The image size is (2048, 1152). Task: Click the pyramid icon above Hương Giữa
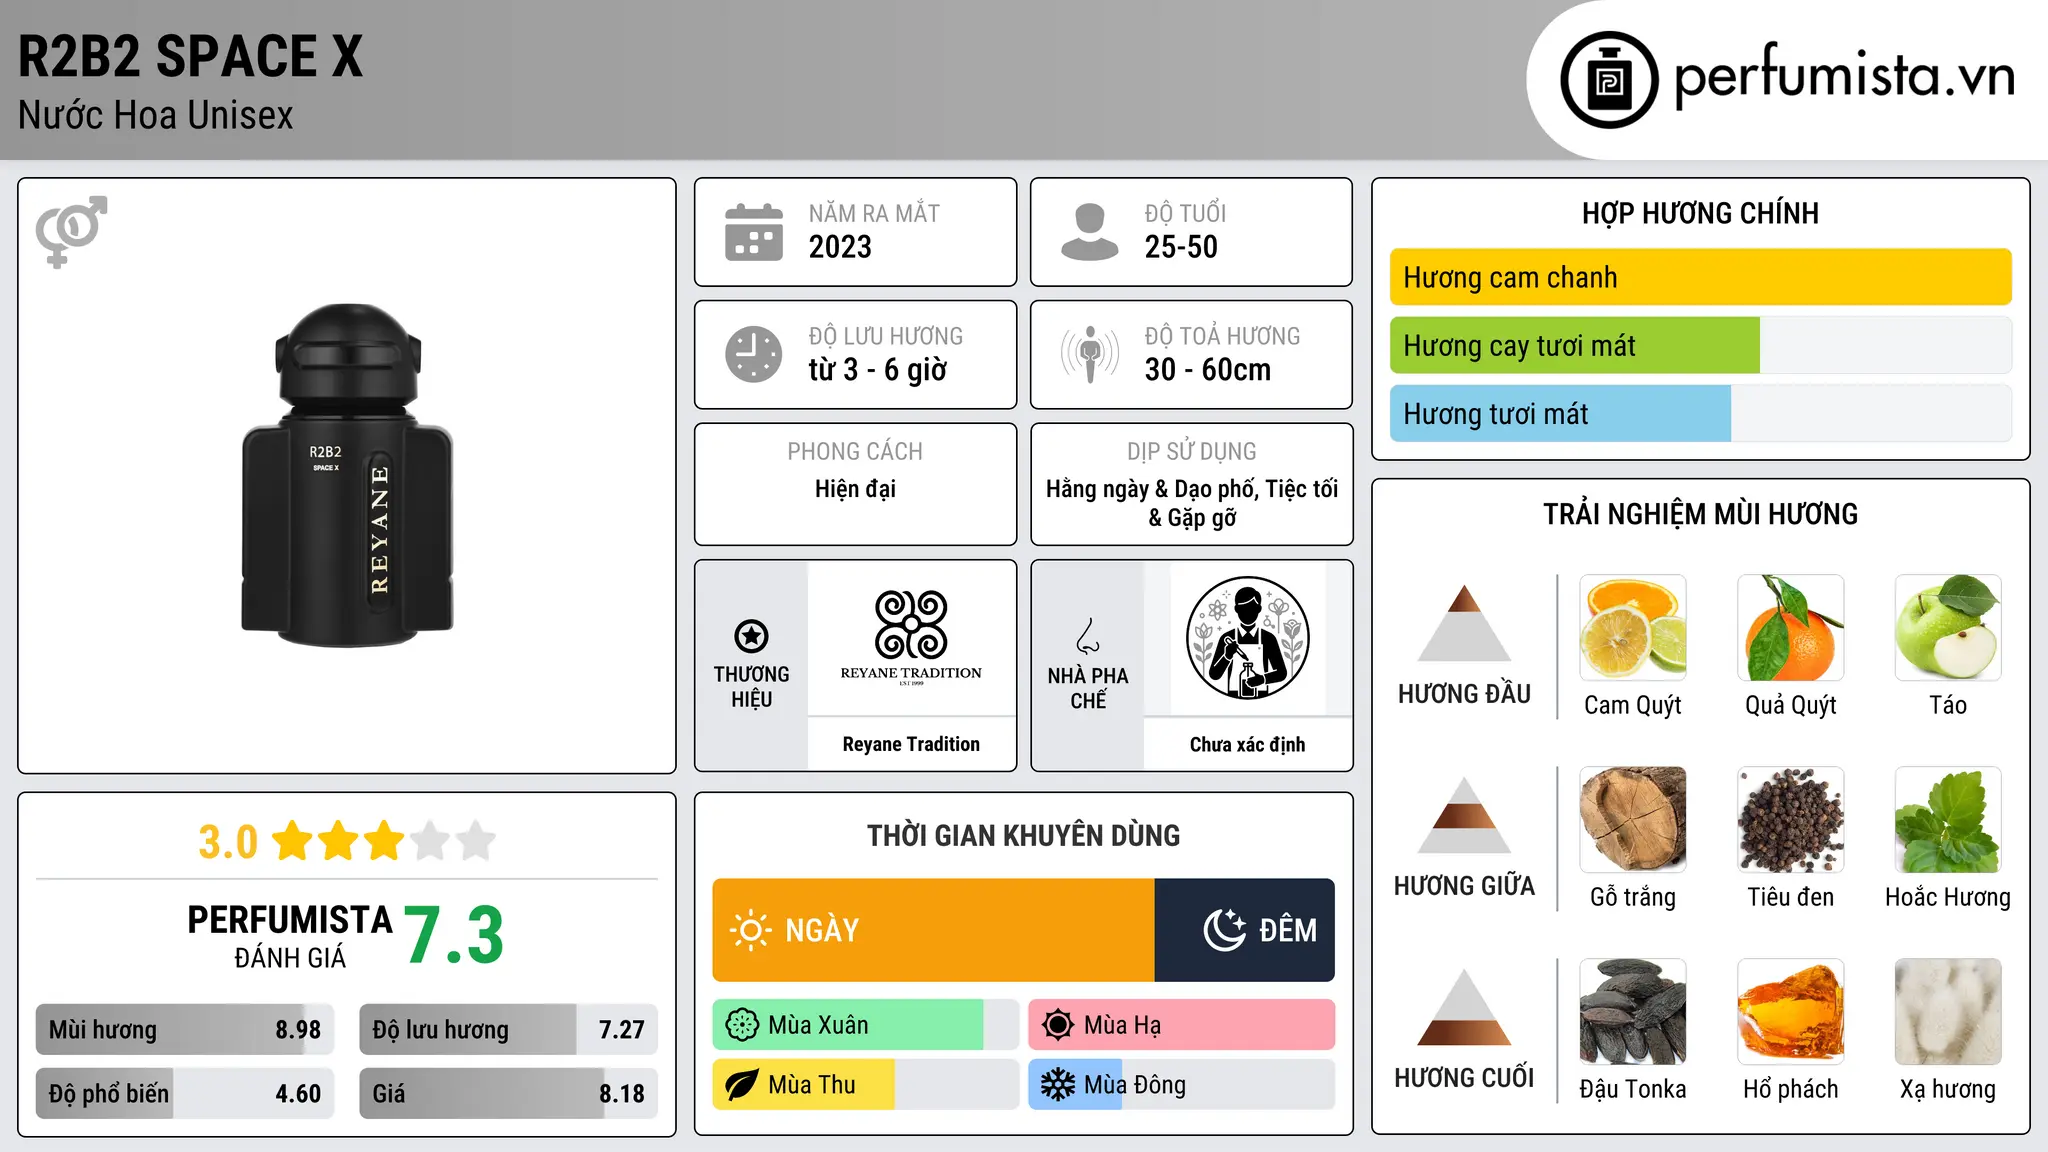pos(1464,815)
